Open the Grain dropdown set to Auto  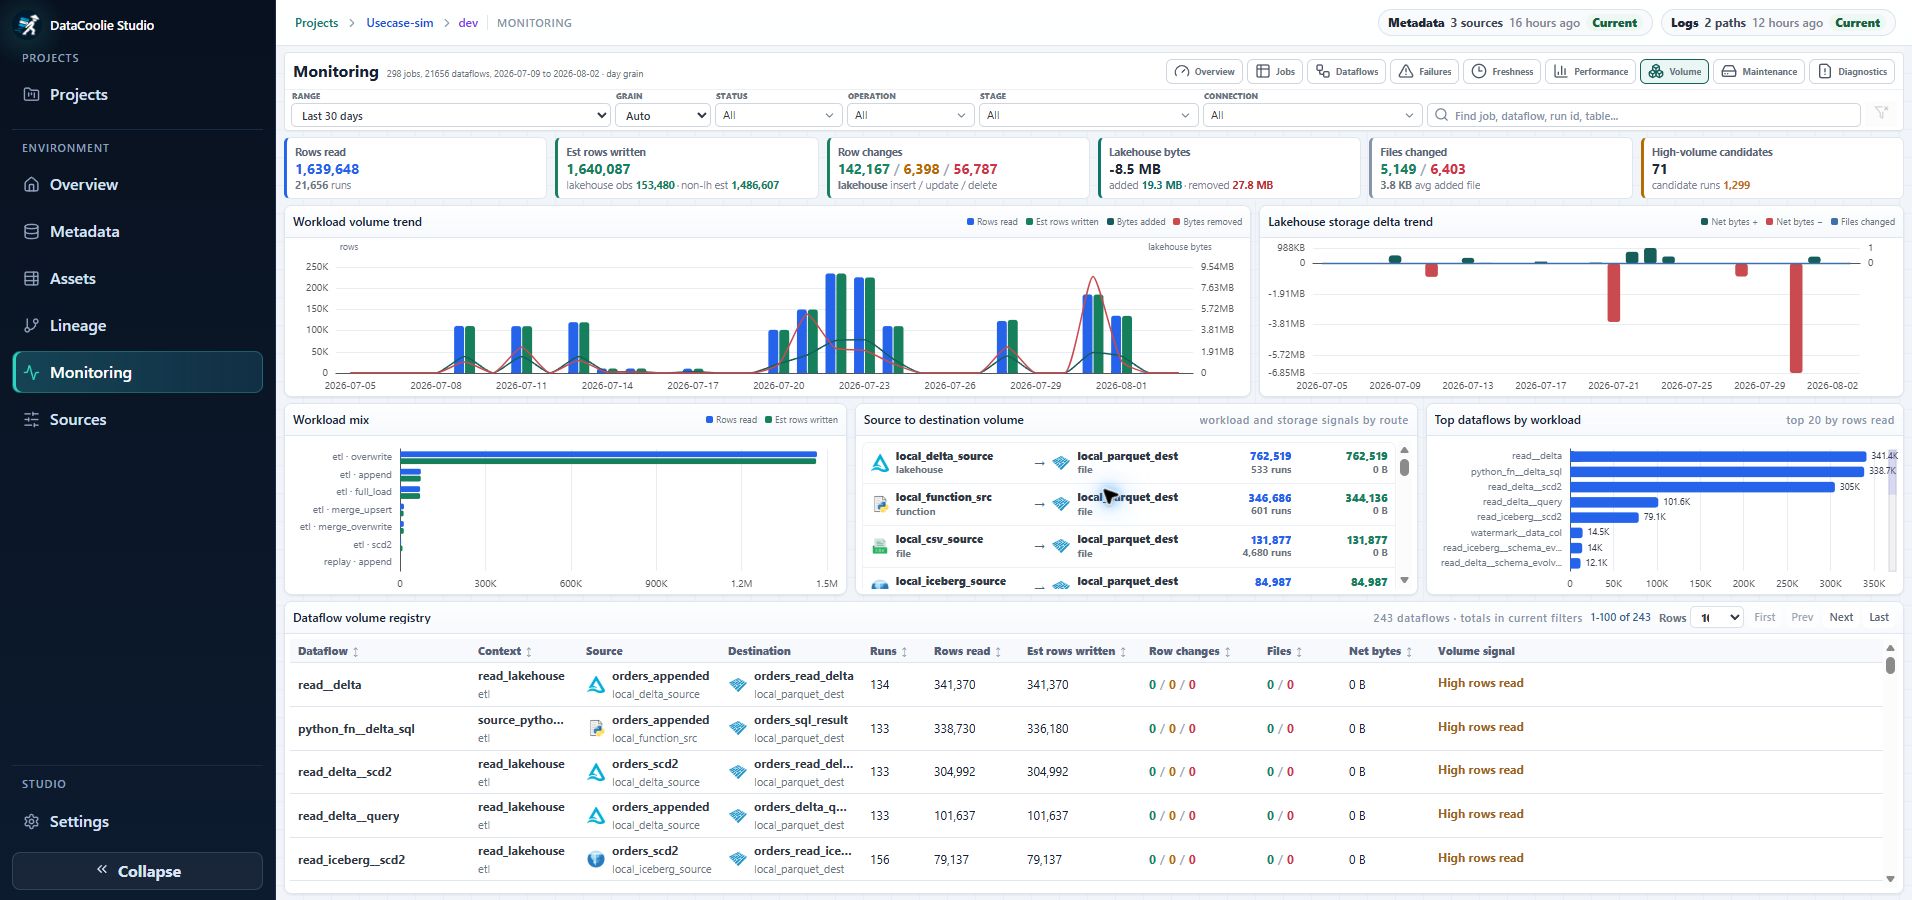point(663,116)
